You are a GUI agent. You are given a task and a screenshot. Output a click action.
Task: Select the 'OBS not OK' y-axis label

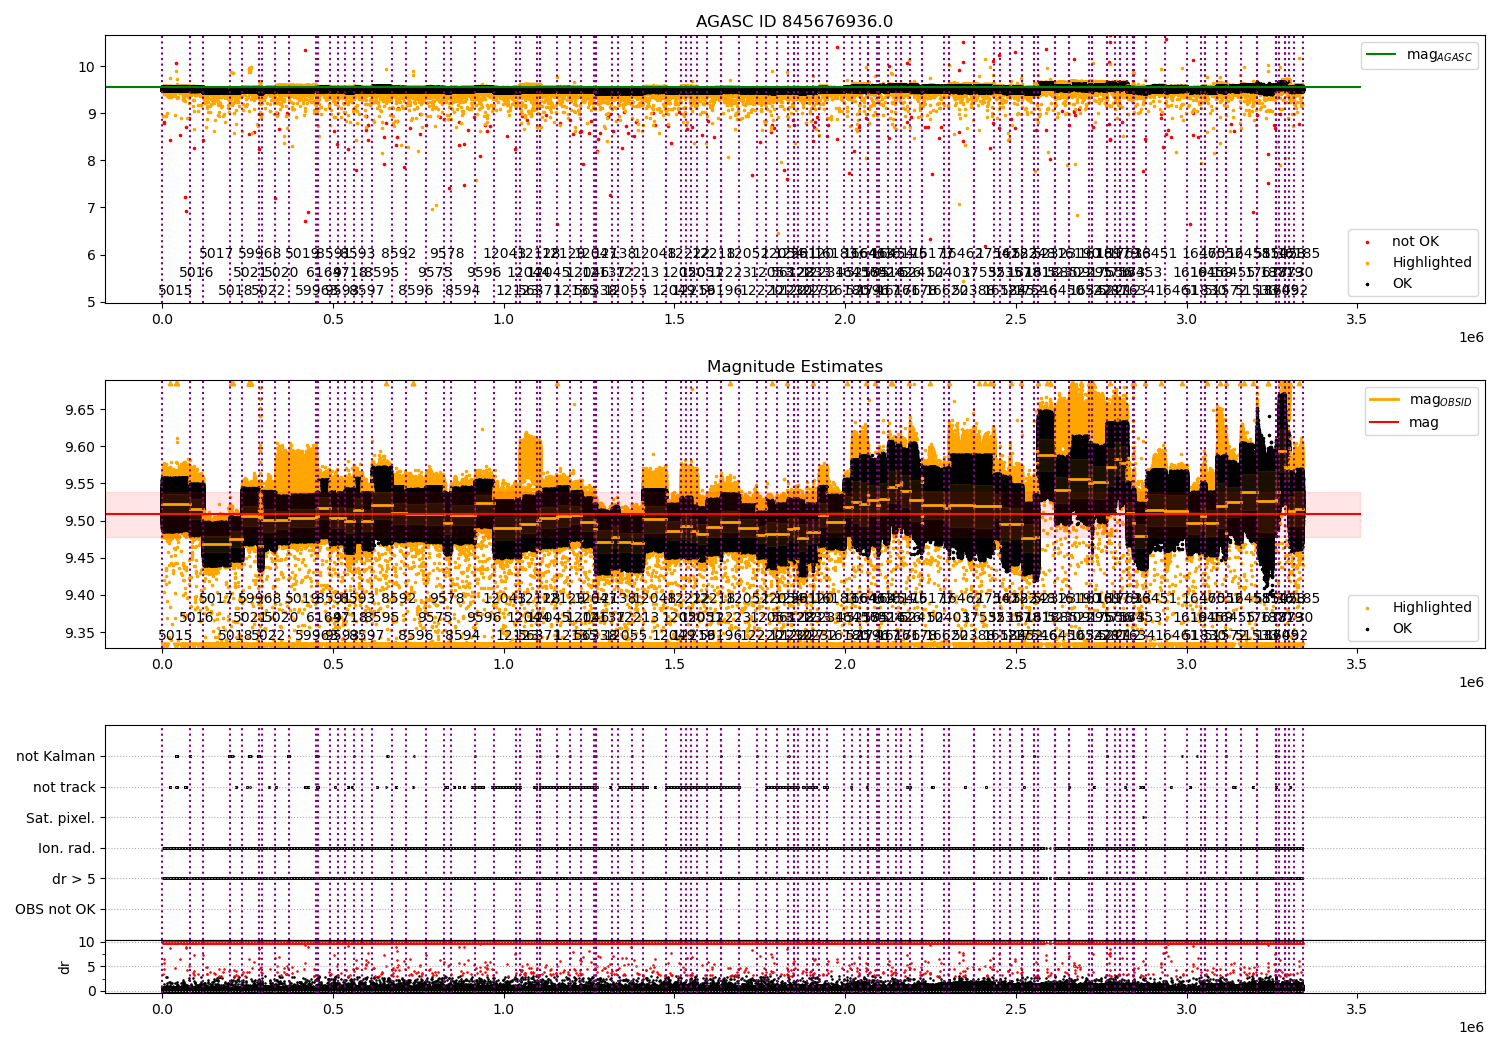(55, 910)
